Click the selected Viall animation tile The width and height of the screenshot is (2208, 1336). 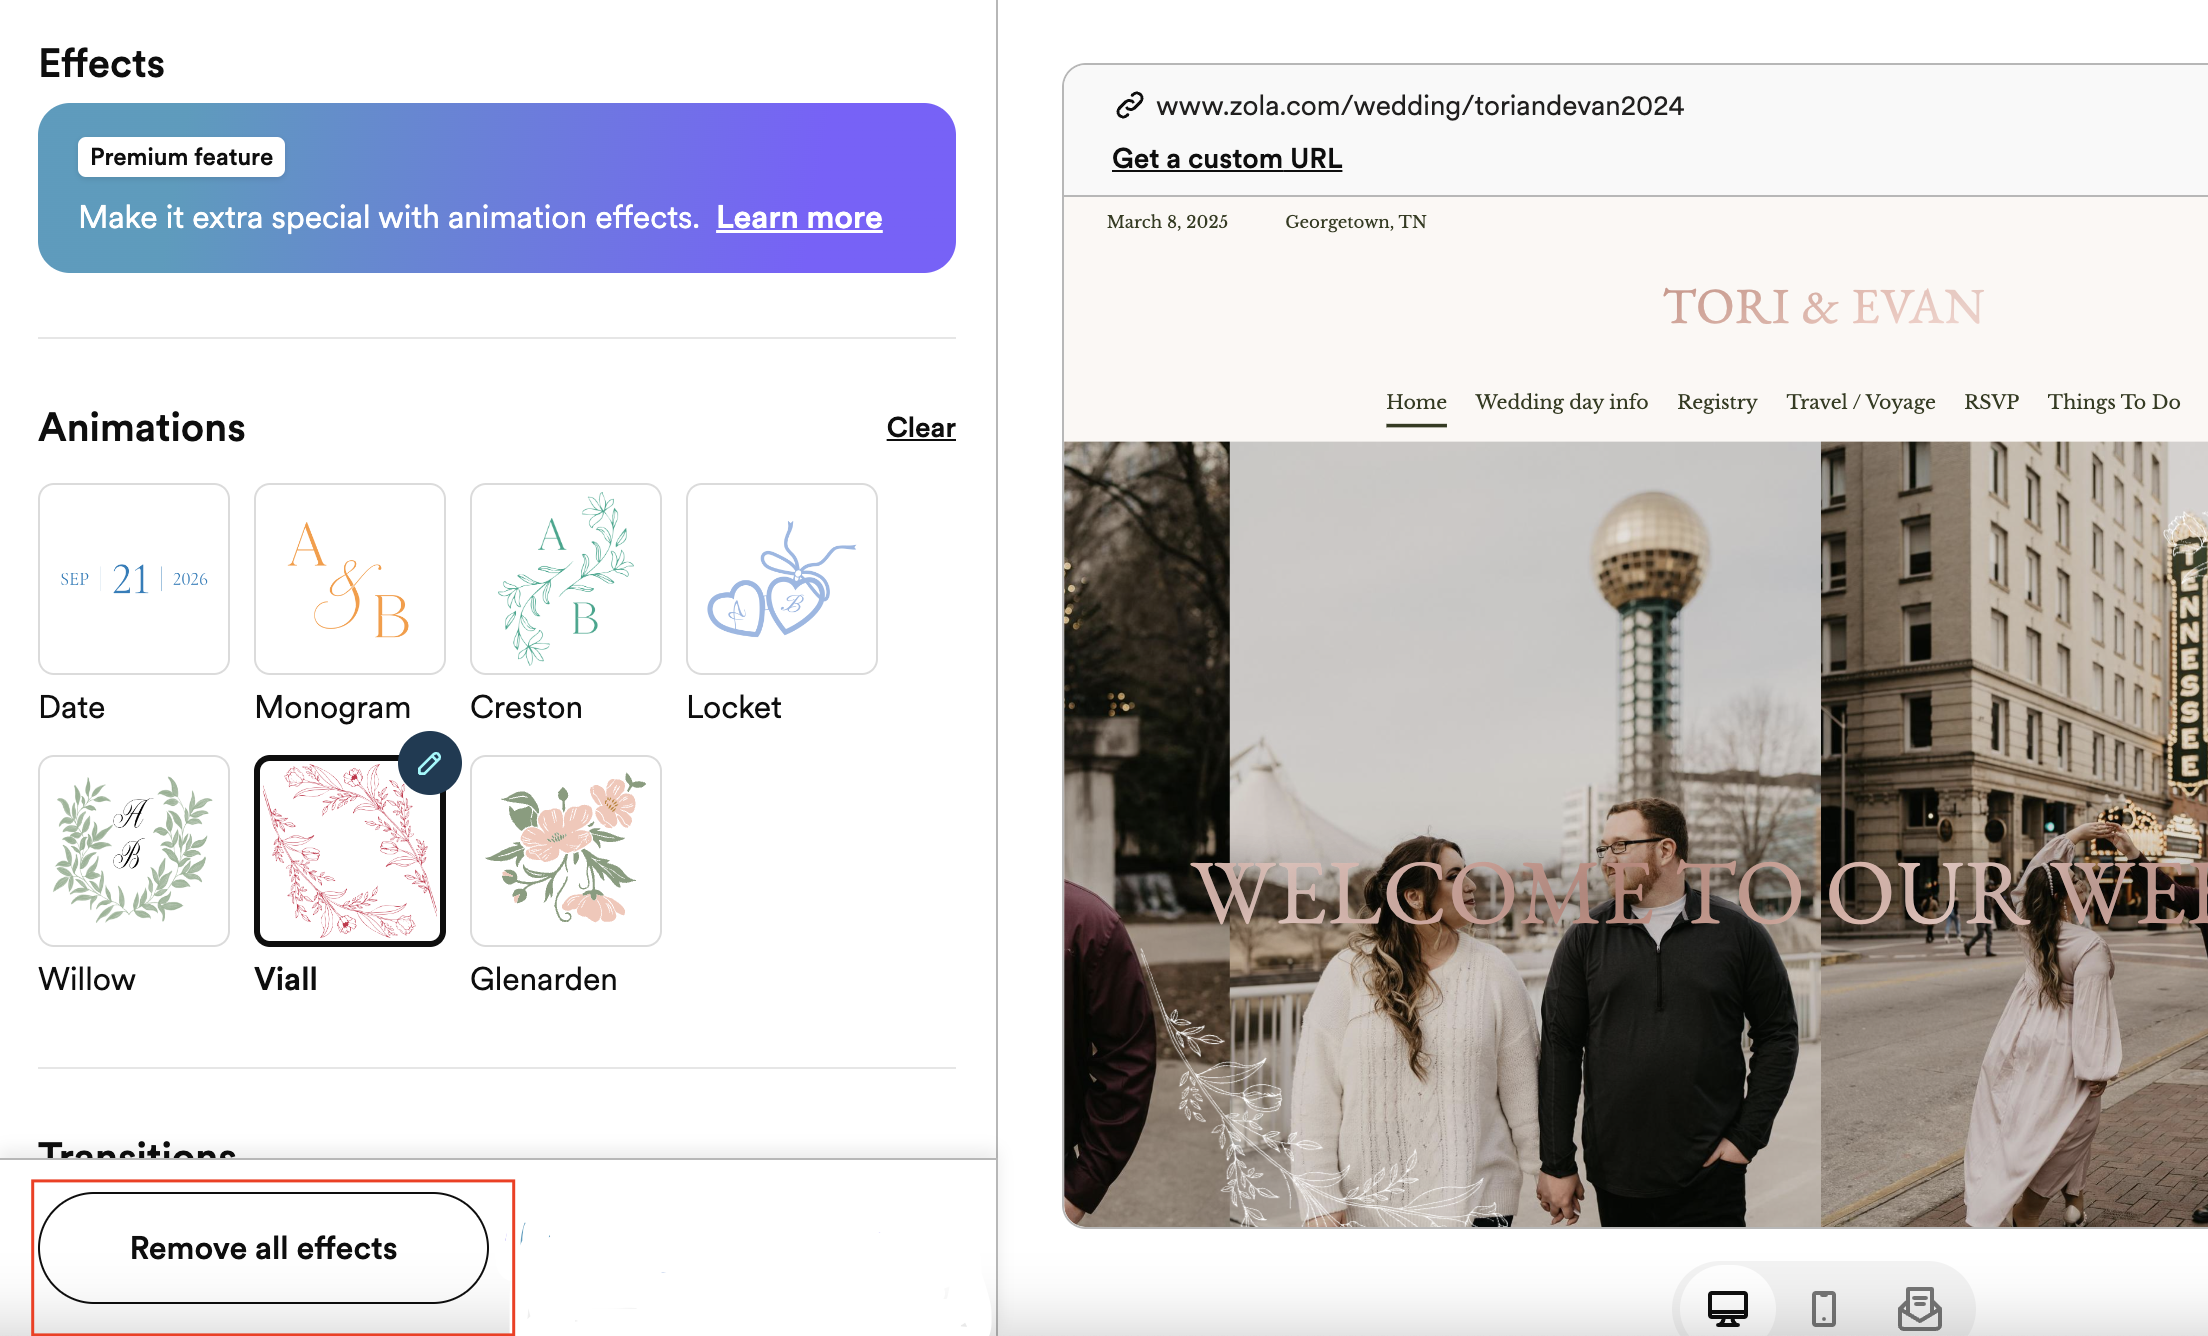350,851
